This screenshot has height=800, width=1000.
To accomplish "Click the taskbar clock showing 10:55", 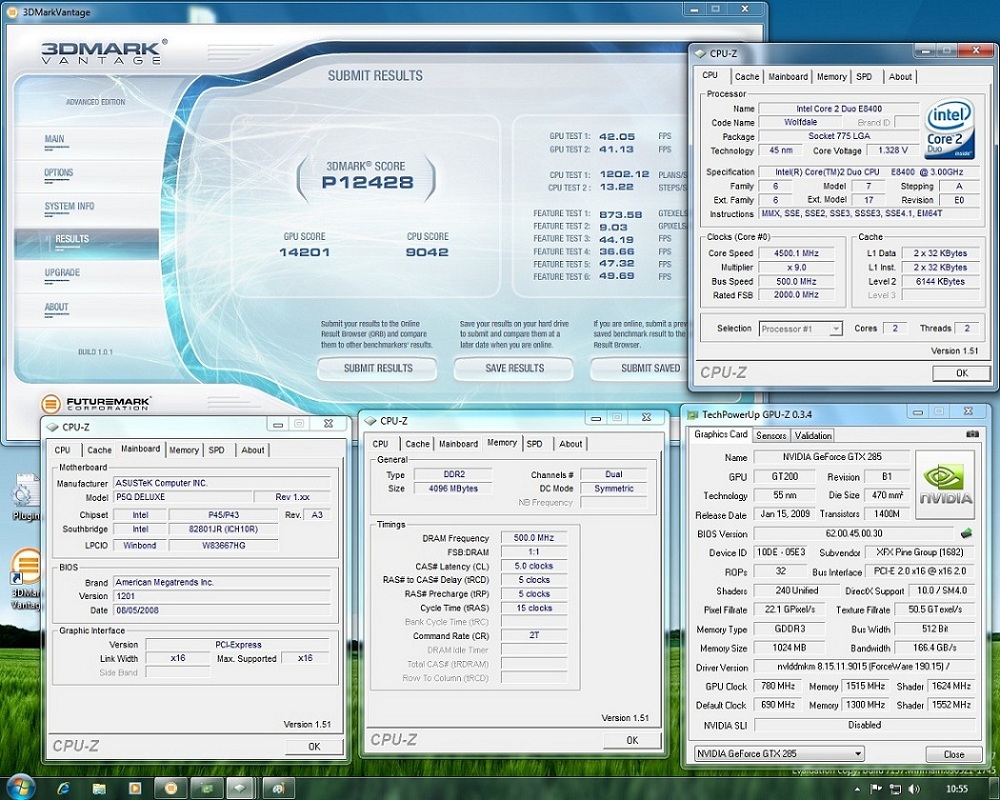I will tap(957, 789).
